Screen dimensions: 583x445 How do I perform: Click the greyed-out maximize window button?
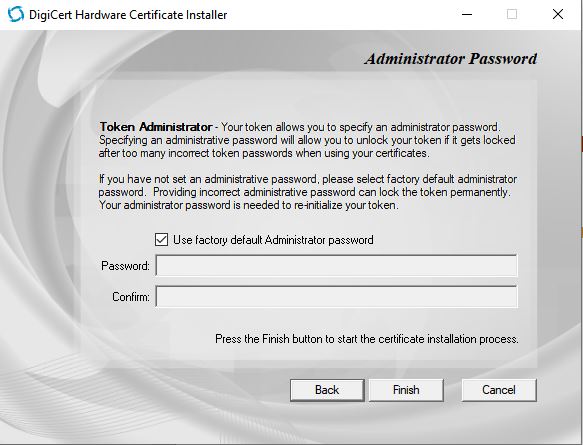(512, 14)
